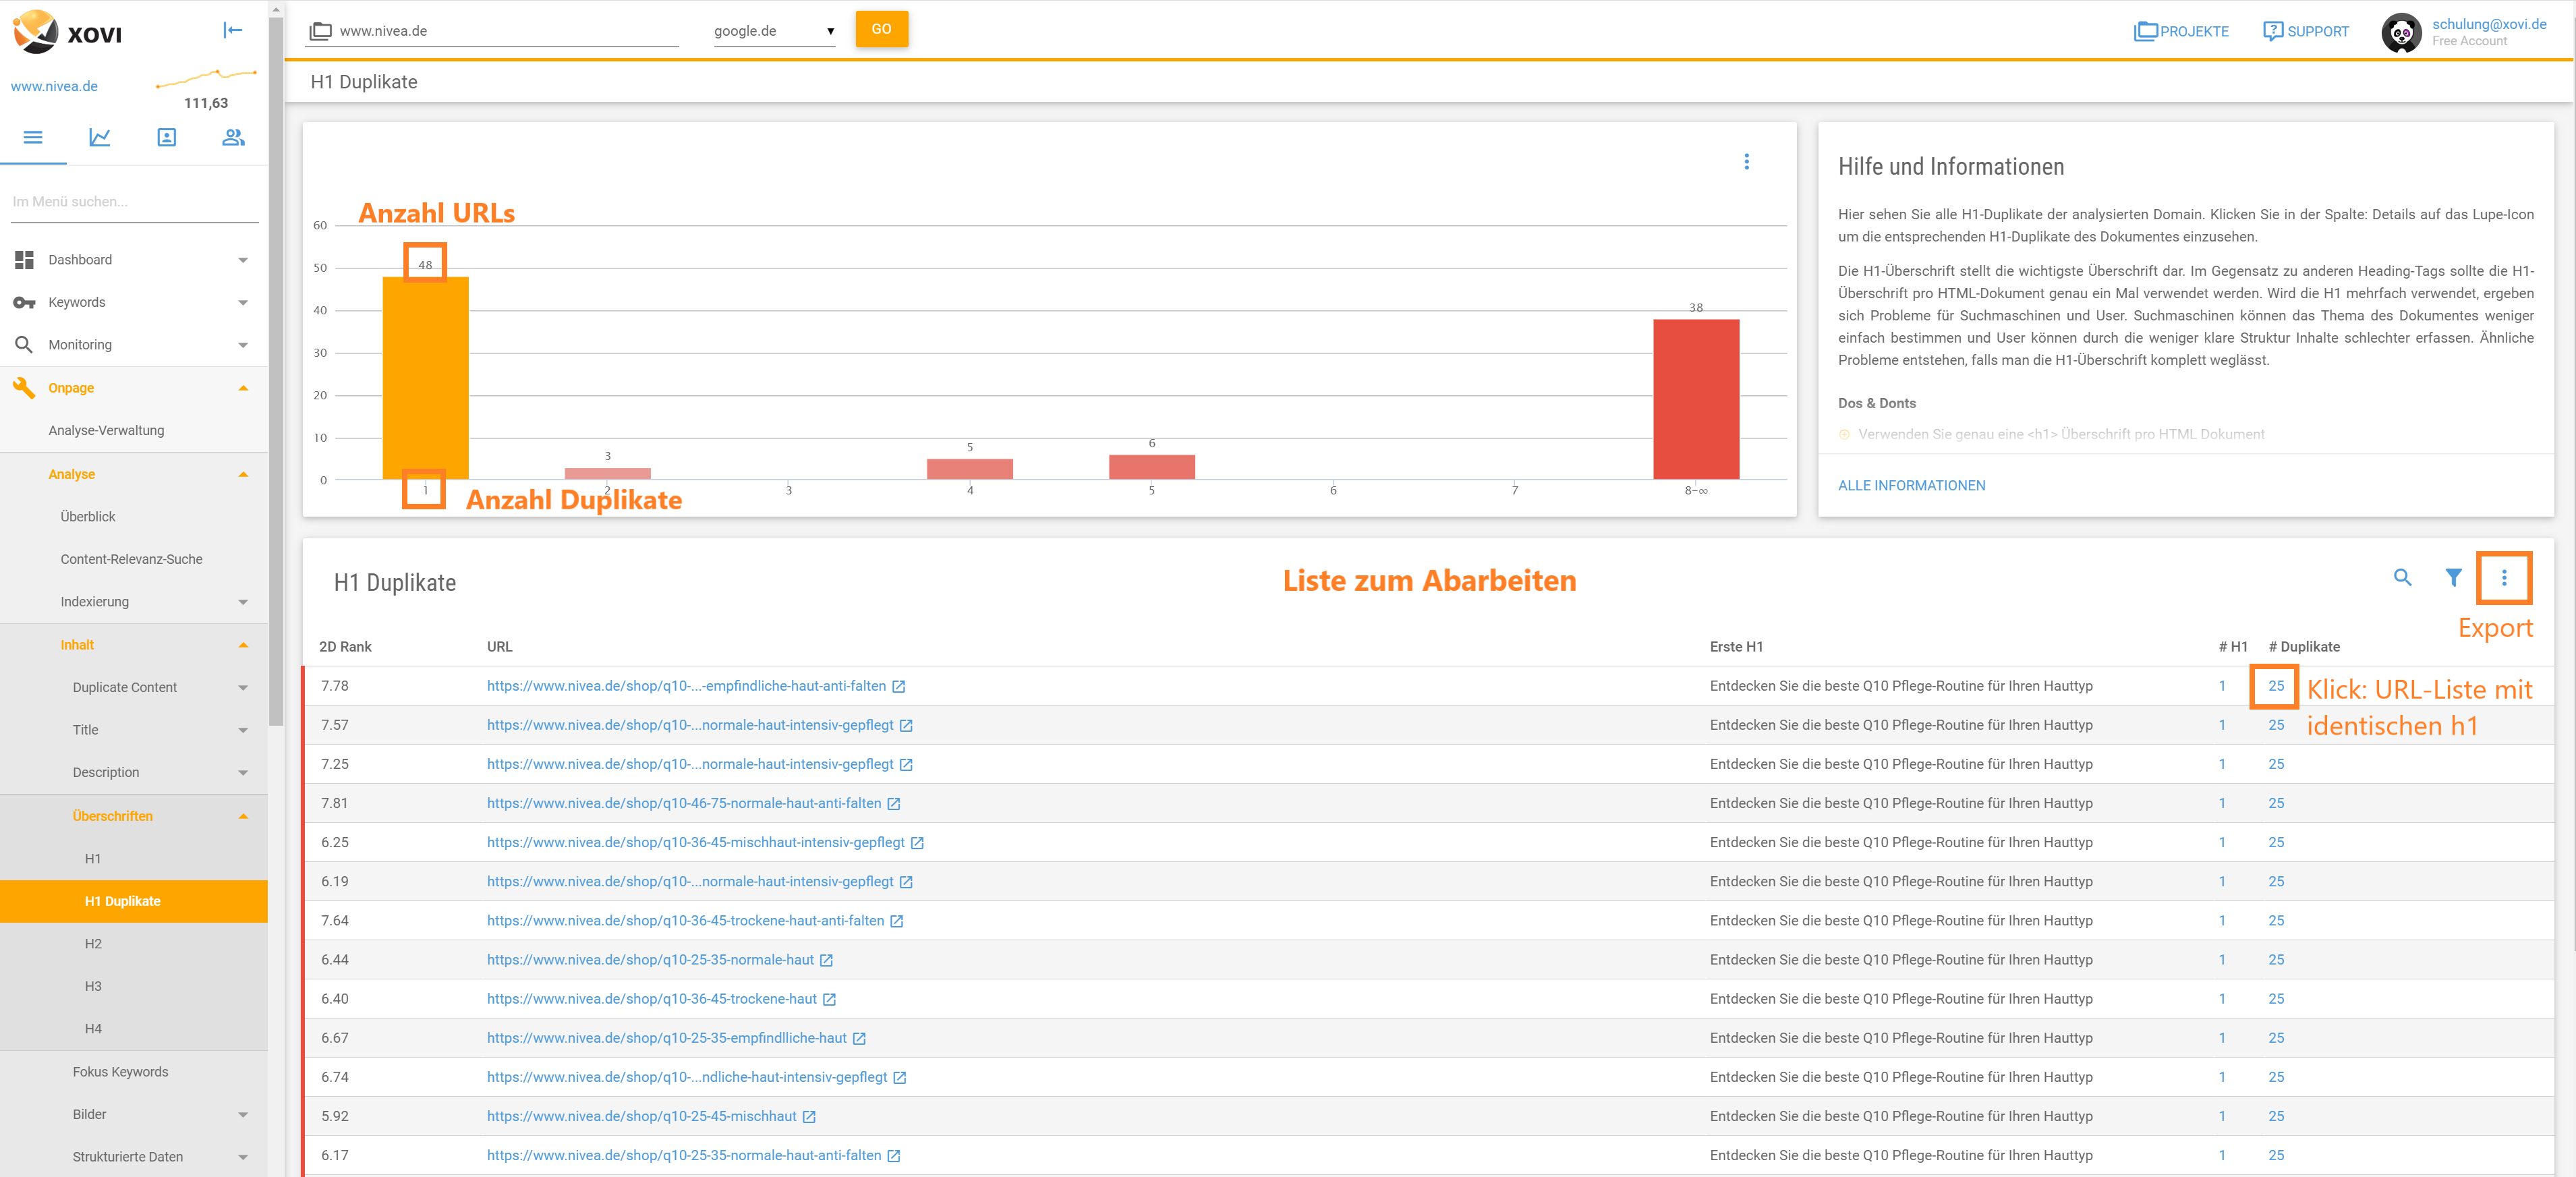Click the XOVI logo
Screen dimensions: 2576x1177
(x=68, y=32)
